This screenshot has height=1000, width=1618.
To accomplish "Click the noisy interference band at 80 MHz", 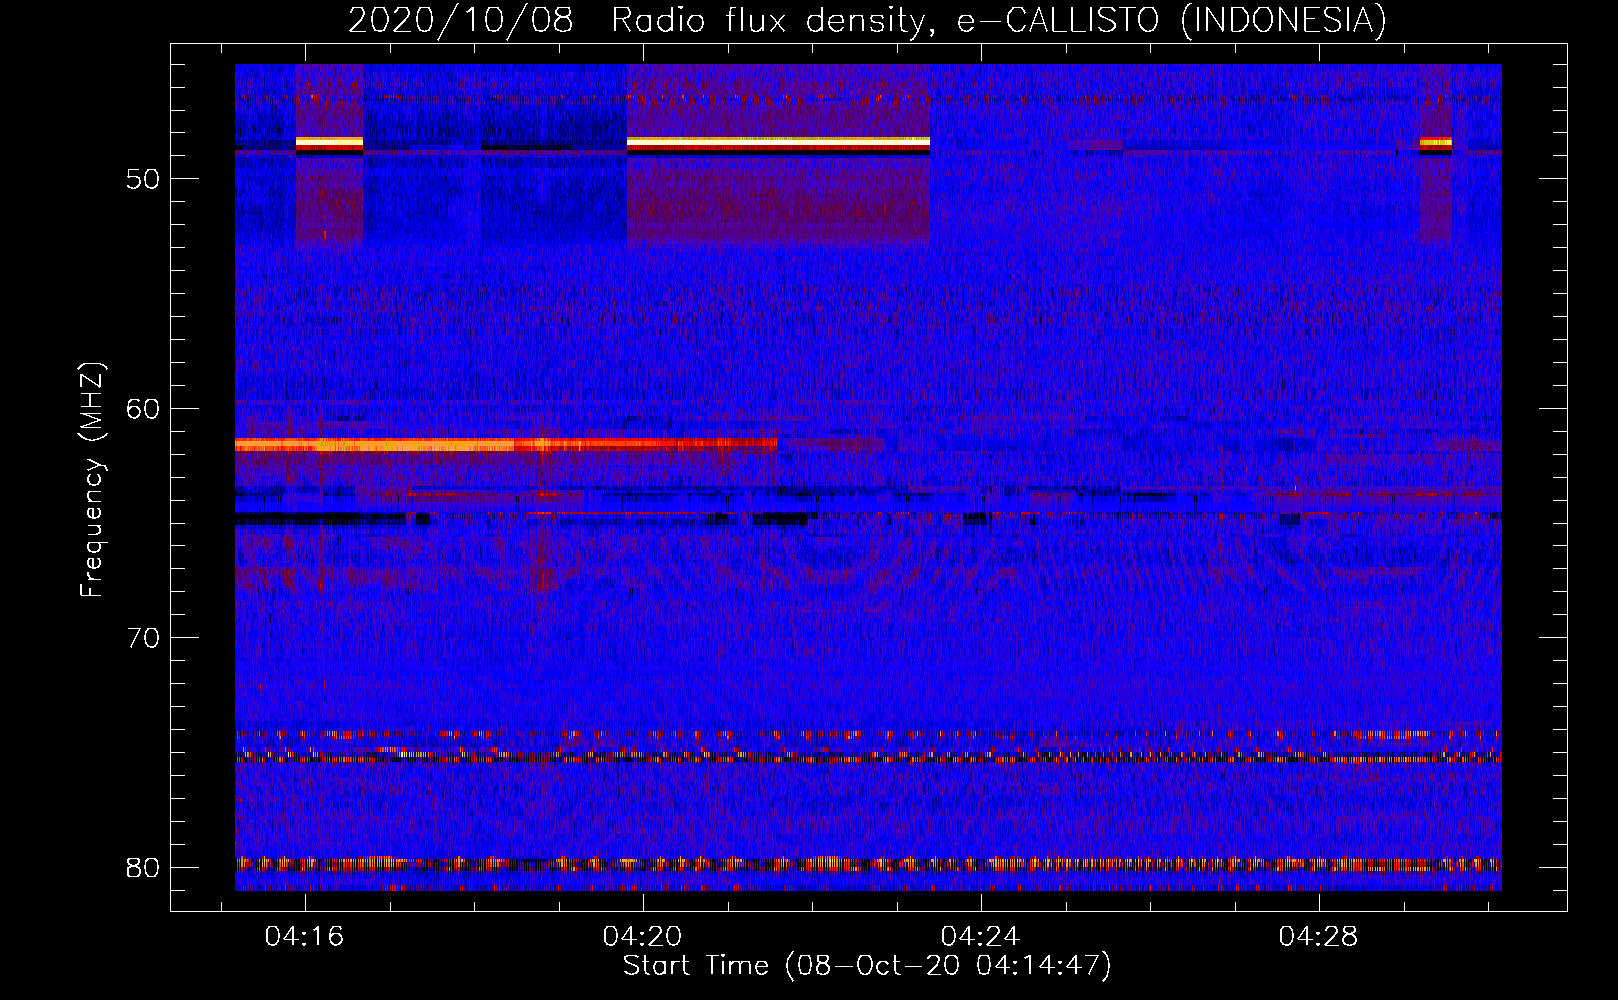I will (868, 863).
